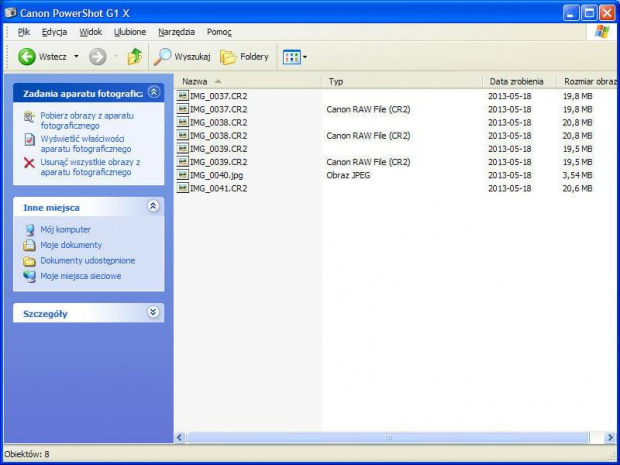Screen dimensions: 620x465
Task: Open the Narzędzia menu
Action: [176, 32]
